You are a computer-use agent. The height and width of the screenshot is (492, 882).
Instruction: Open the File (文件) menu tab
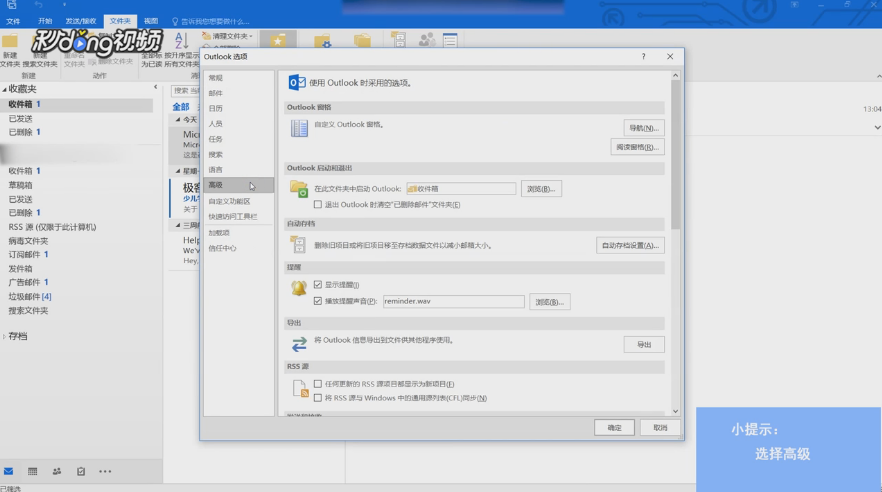click(13, 21)
